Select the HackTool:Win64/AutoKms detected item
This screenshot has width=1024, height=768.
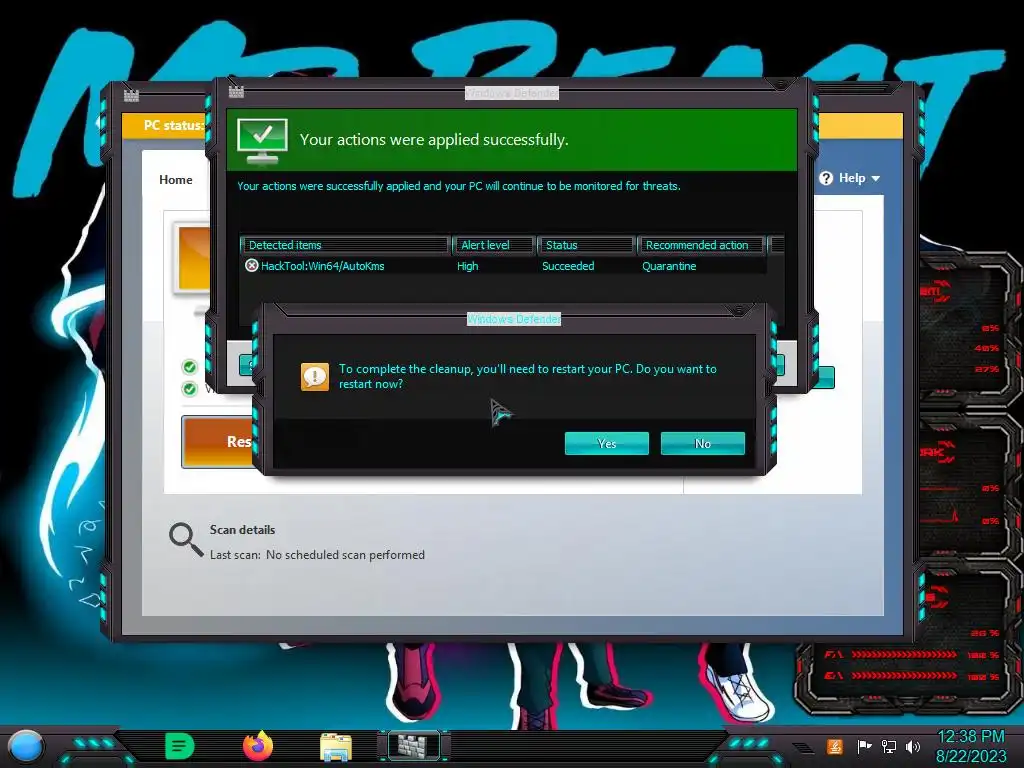coord(502,266)
